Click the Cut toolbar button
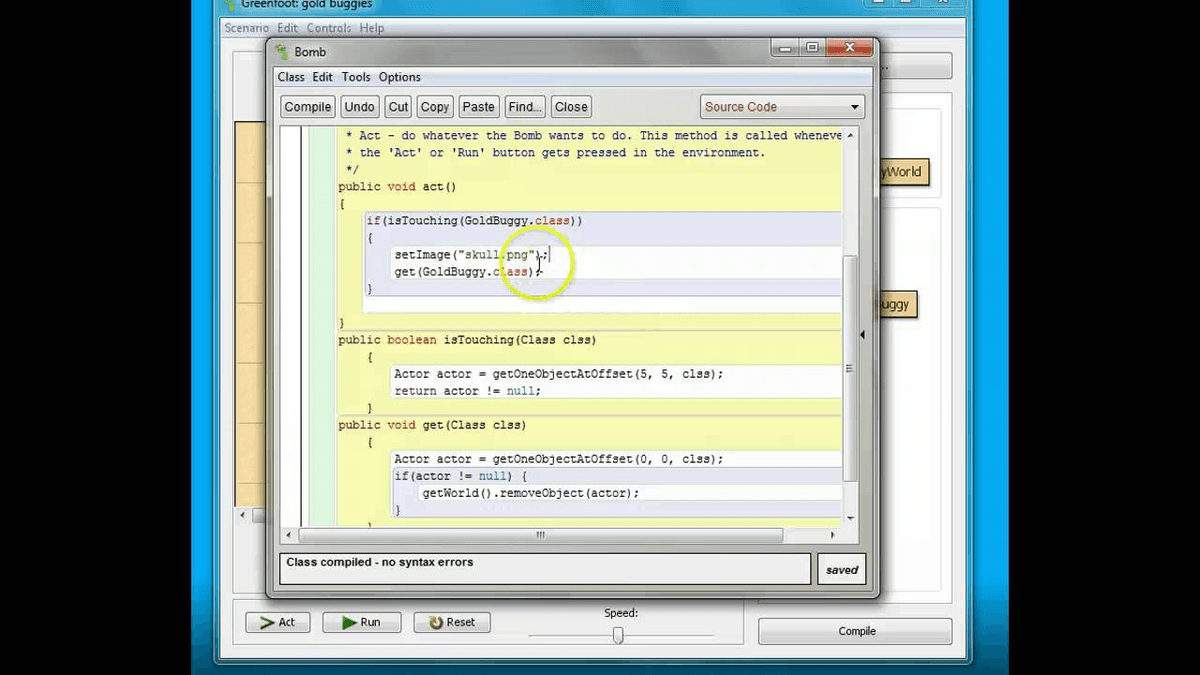Screen dimensions: 1200x675 click(x=398, y=107)
